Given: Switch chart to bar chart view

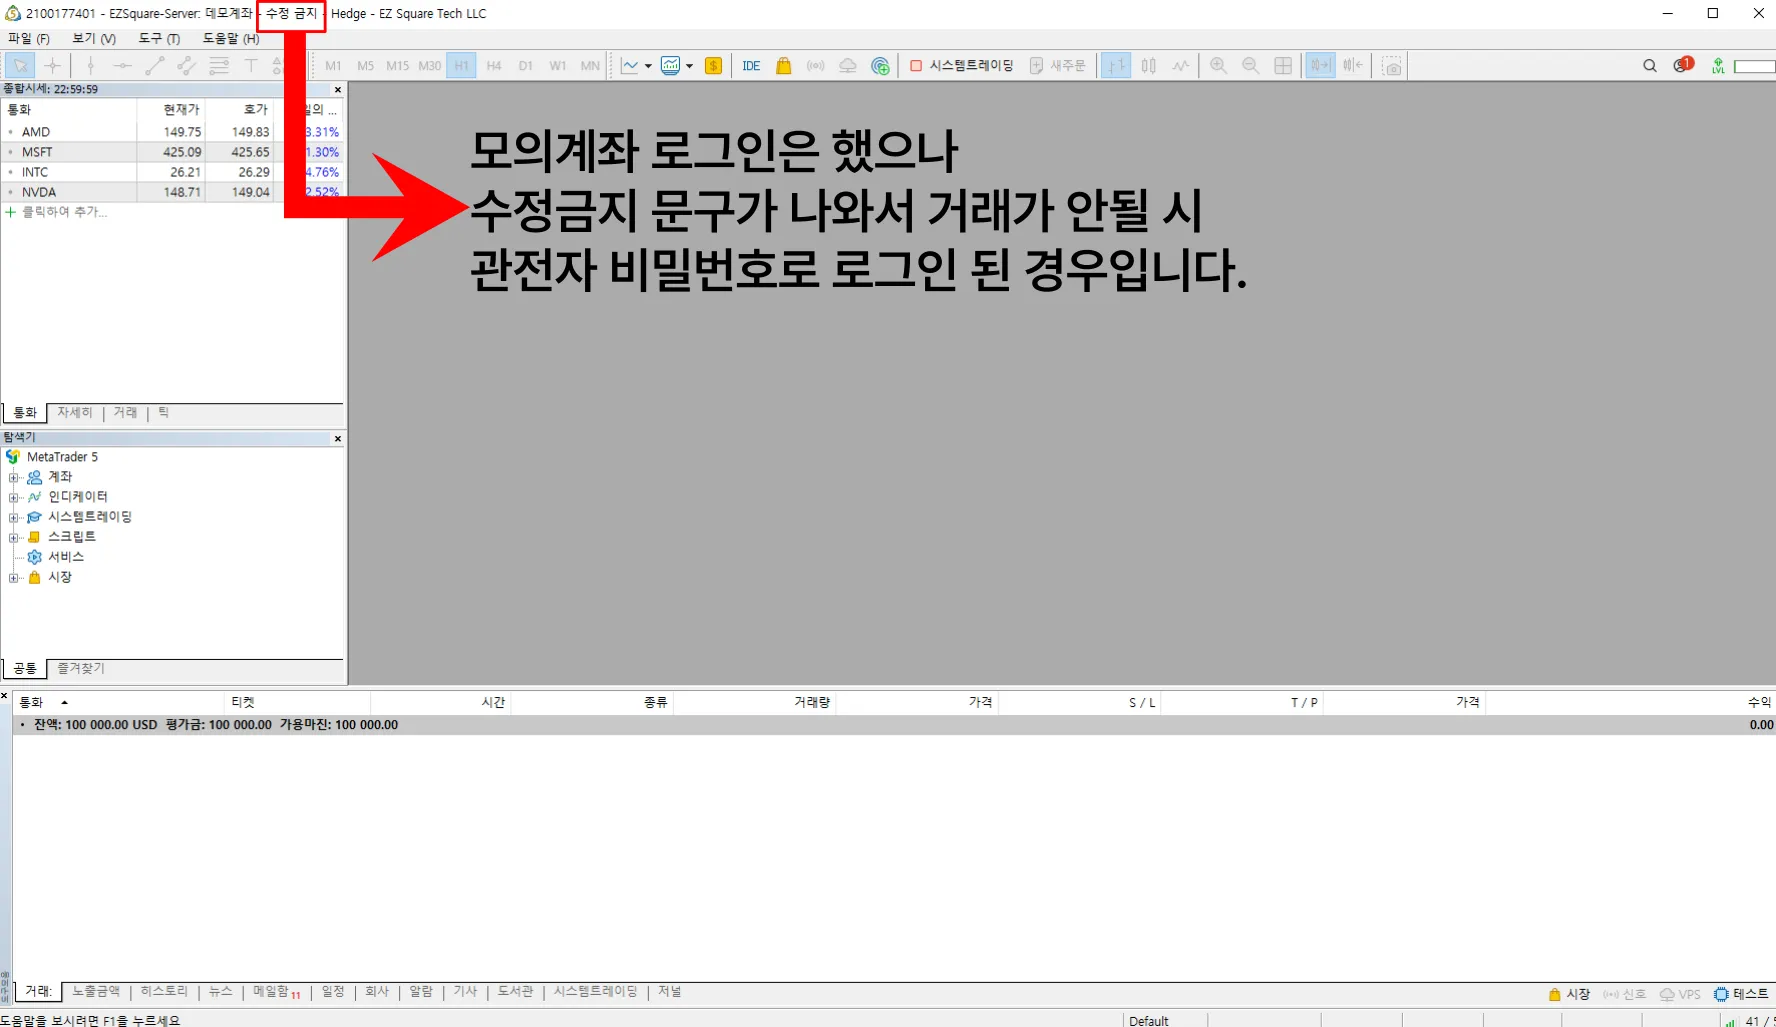Looking at the screenshot, I should [1116, 66].
